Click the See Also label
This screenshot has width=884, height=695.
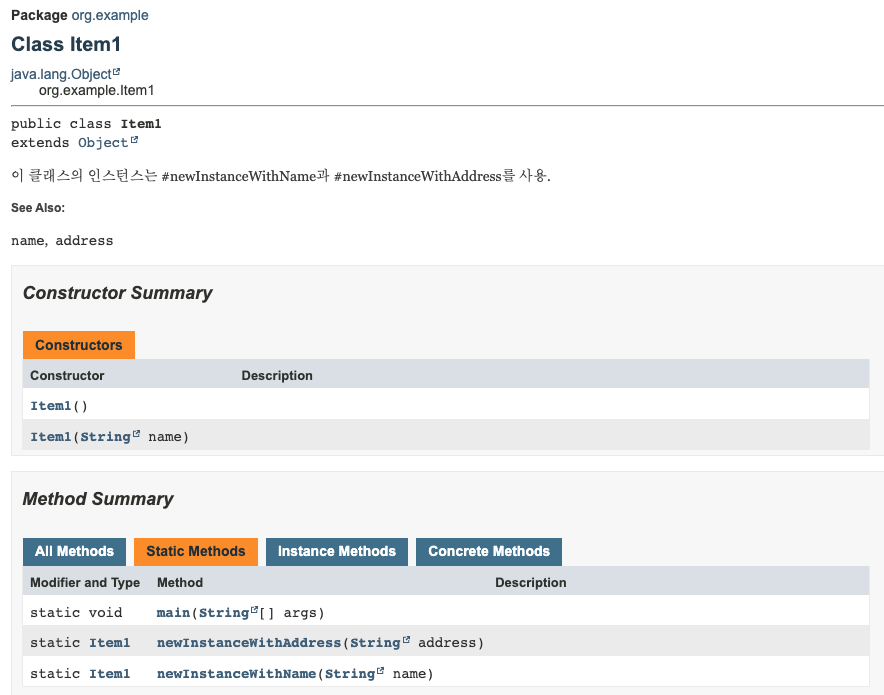38,207
